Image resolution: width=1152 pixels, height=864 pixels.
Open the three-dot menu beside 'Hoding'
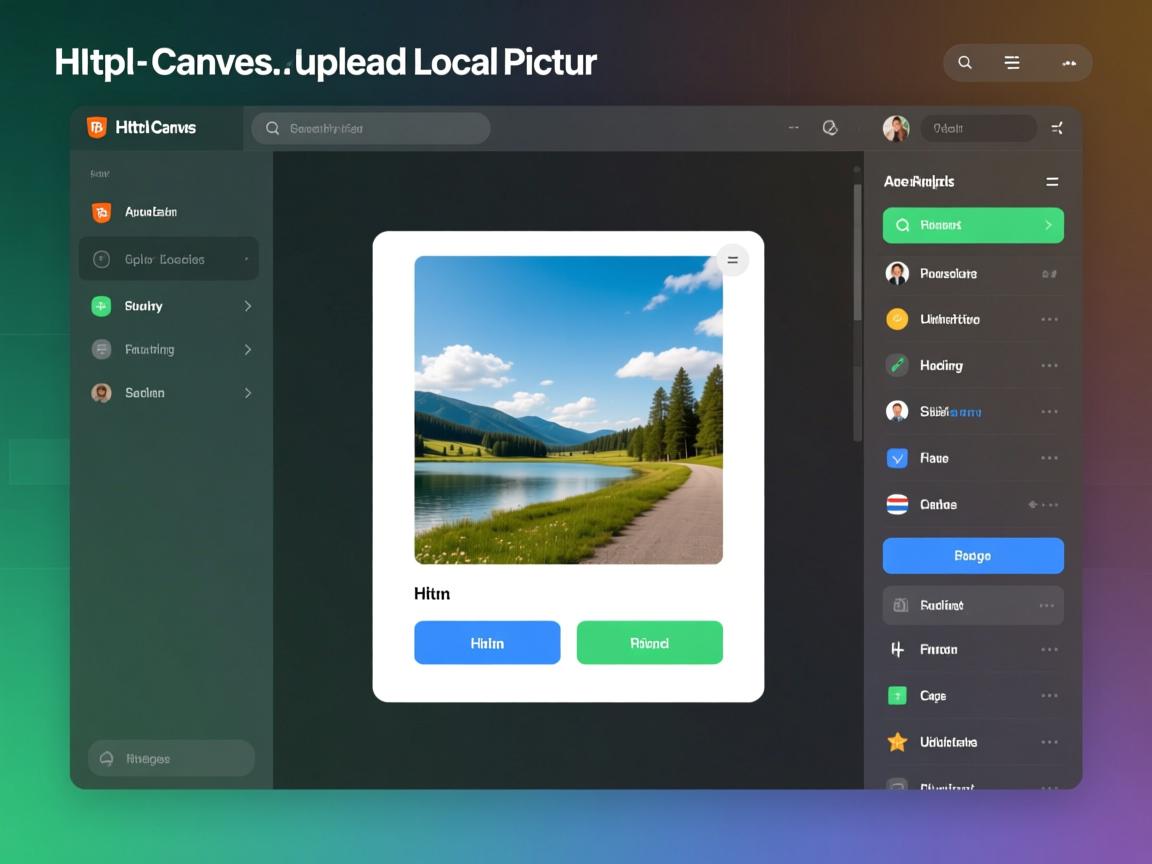[x=1049, y=365]
